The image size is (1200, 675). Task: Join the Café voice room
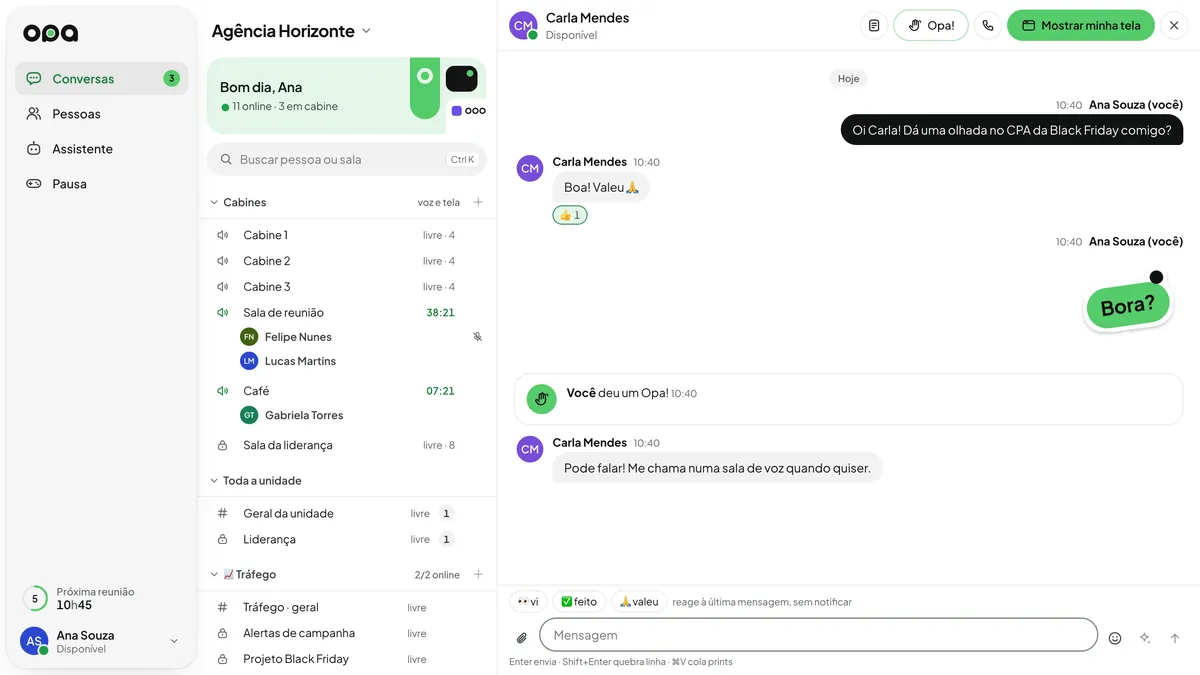pos(347,391)
